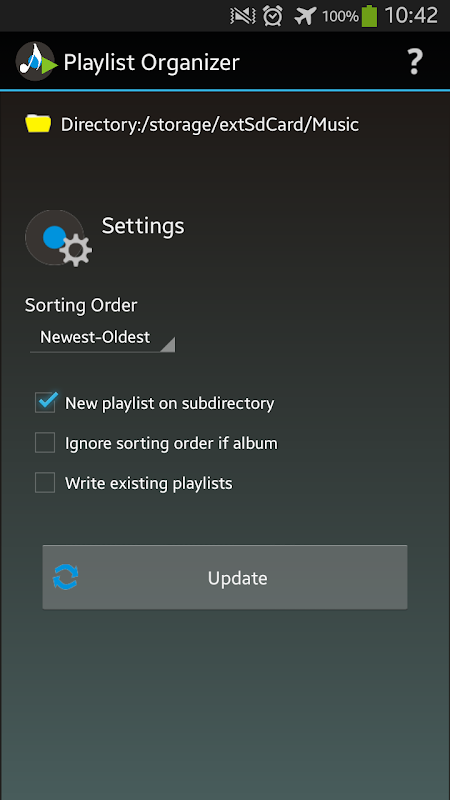
Task: Check Write existing playlists box
Action: [x=45, y=482]
